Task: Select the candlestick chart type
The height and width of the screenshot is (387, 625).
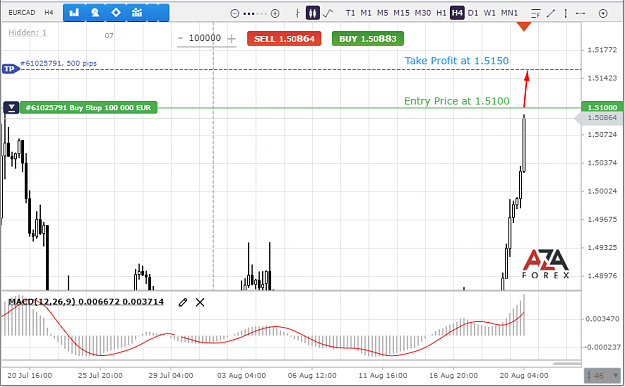Action: coord(312,13)
